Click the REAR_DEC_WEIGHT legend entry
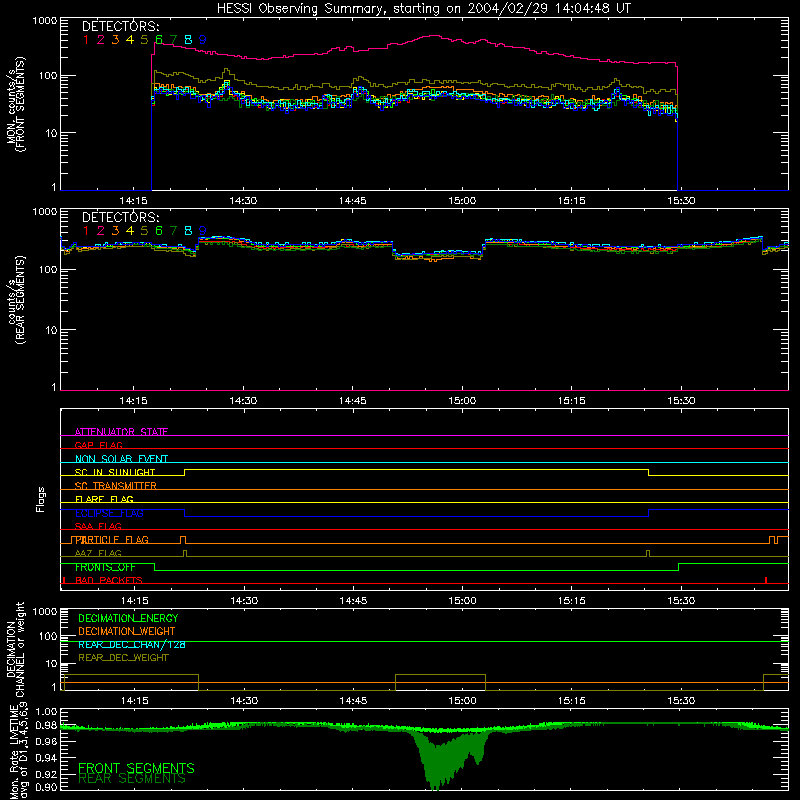Screen dimensions: 800x800 (x=123, y=658)
